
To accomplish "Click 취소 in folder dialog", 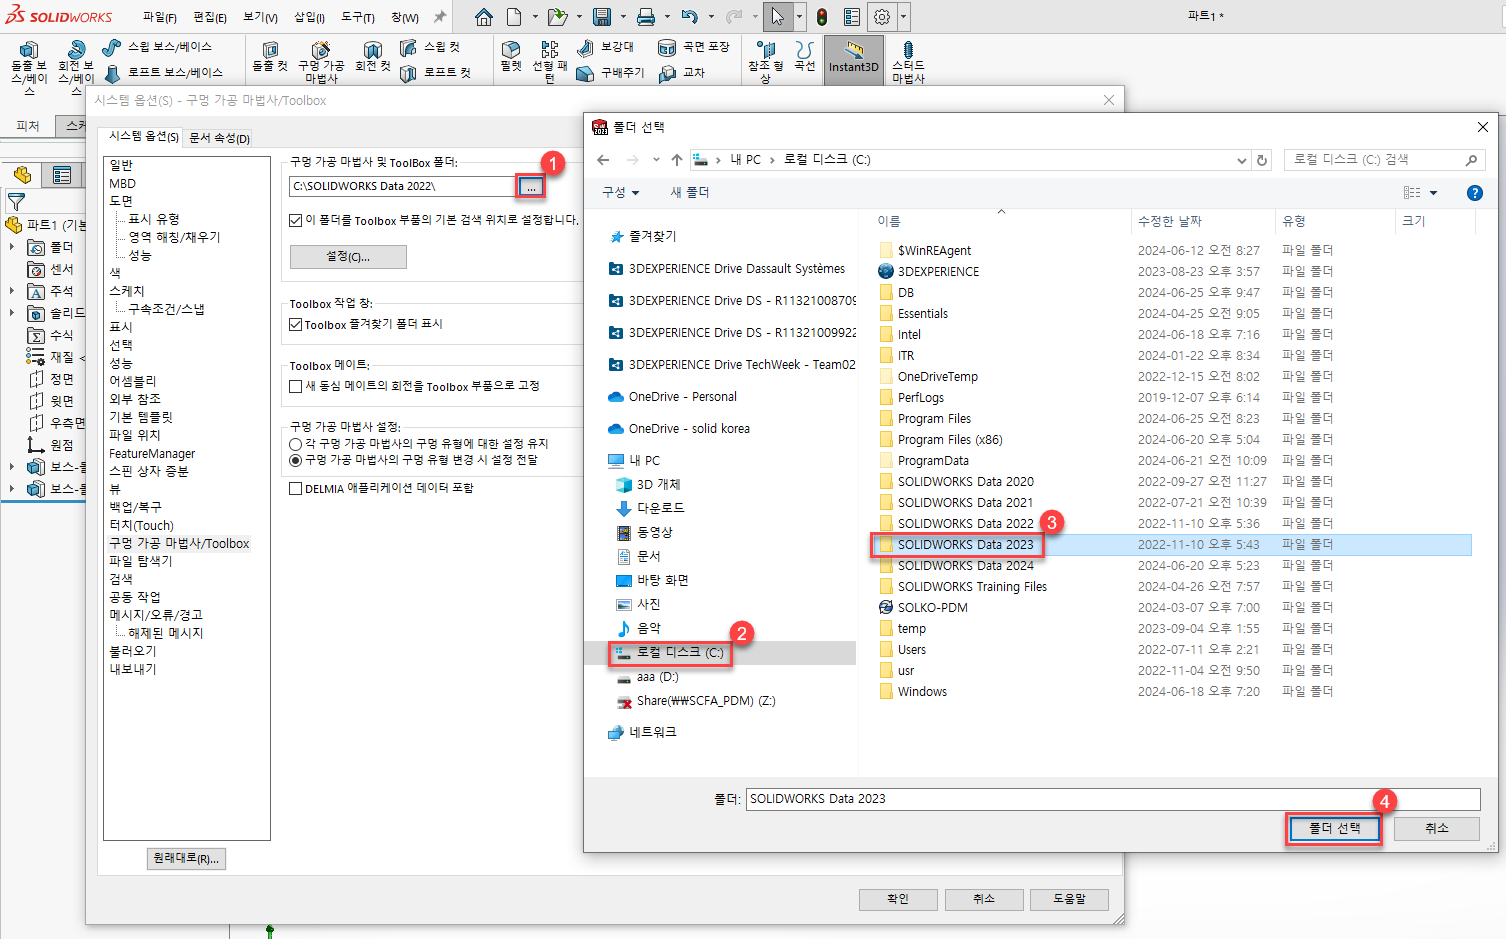I will pos(1437,828).
